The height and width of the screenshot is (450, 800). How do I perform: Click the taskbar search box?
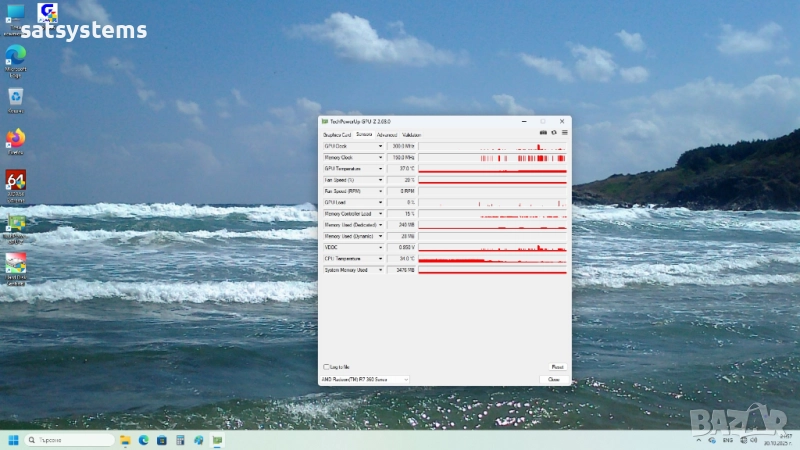click(70, 440)
